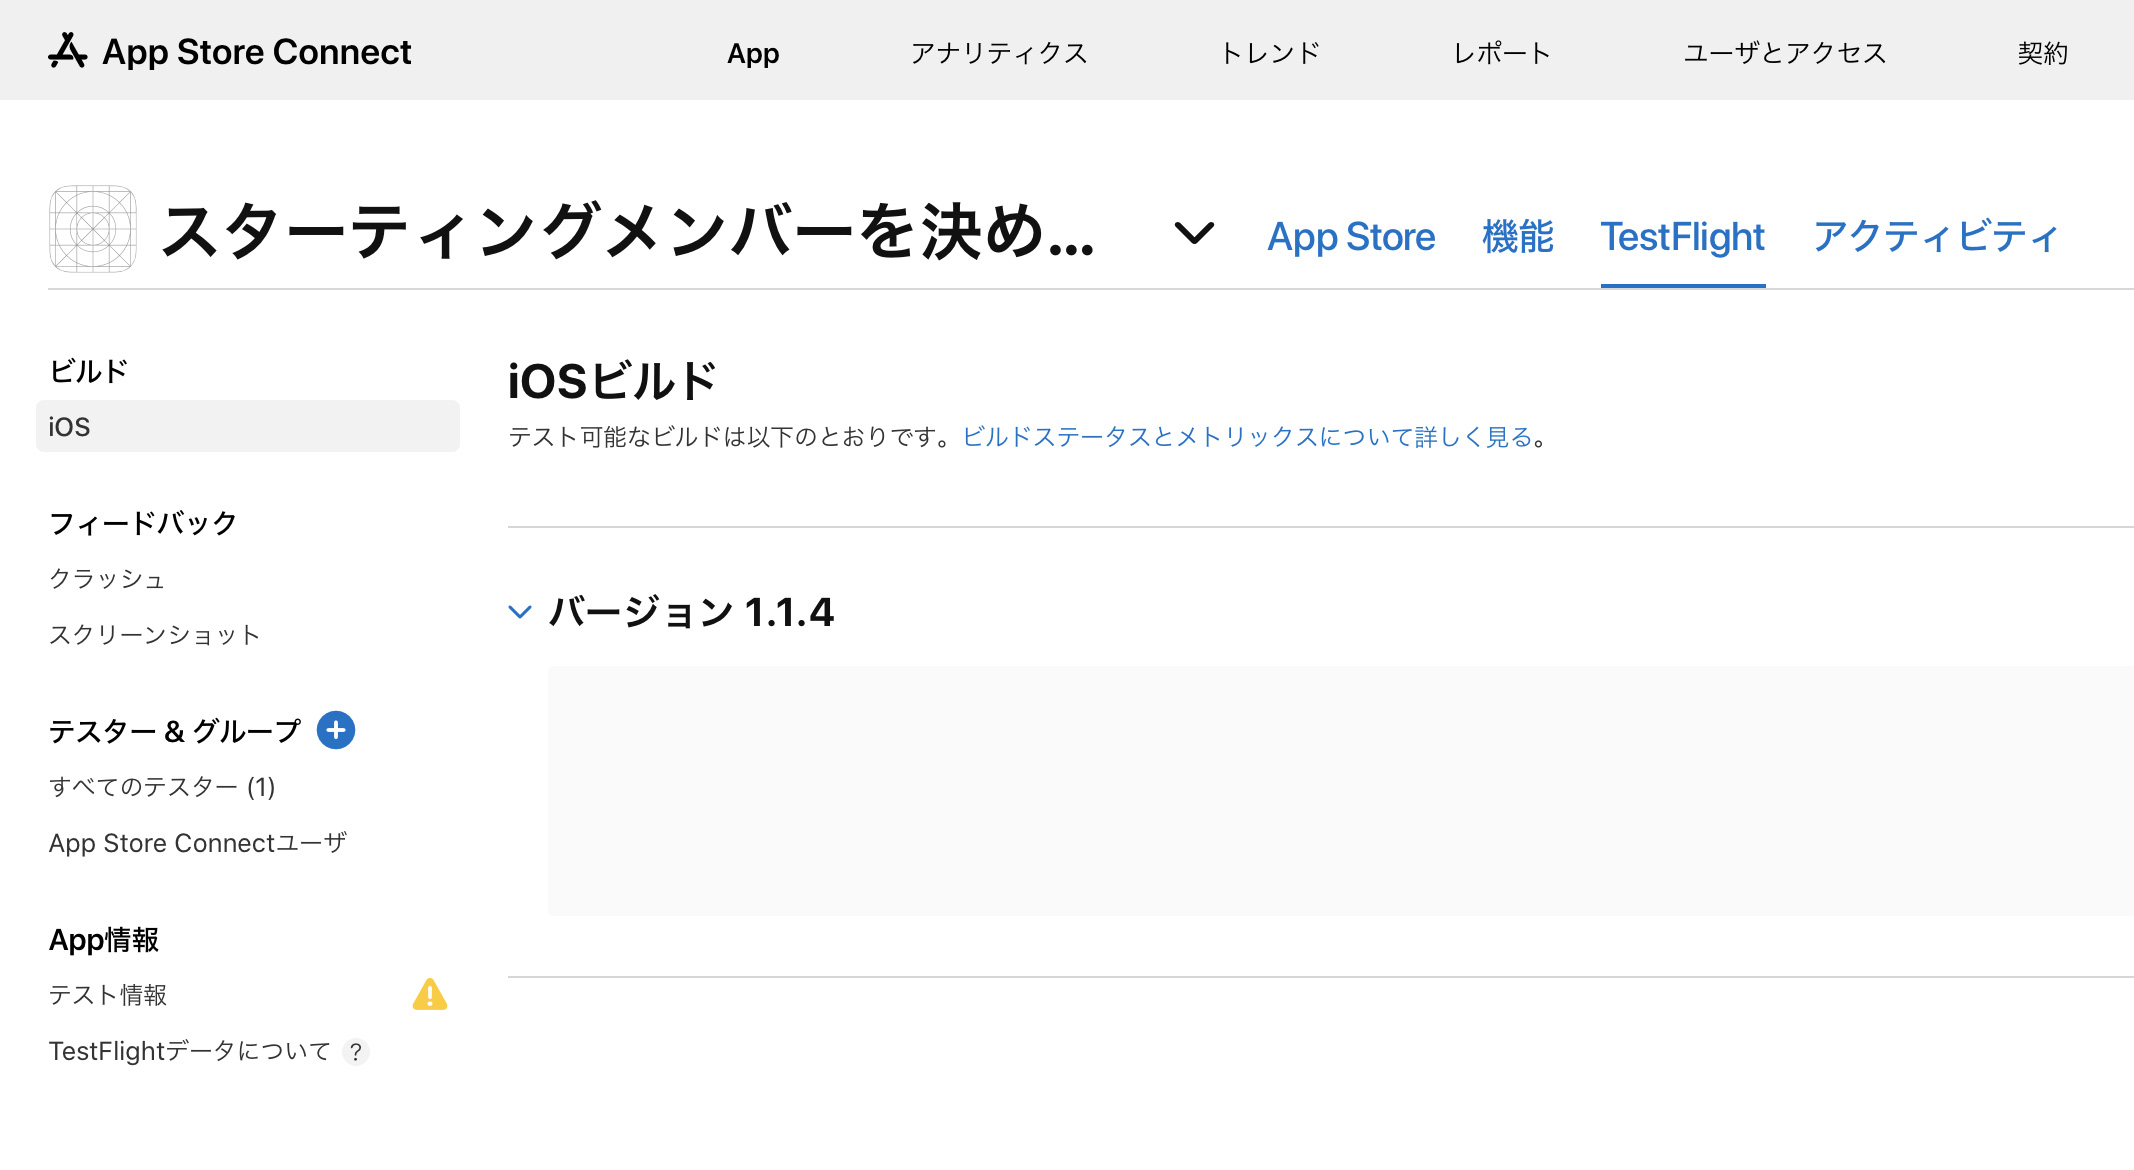Select iOS under ビルド in sidebar

coord(248,426)
